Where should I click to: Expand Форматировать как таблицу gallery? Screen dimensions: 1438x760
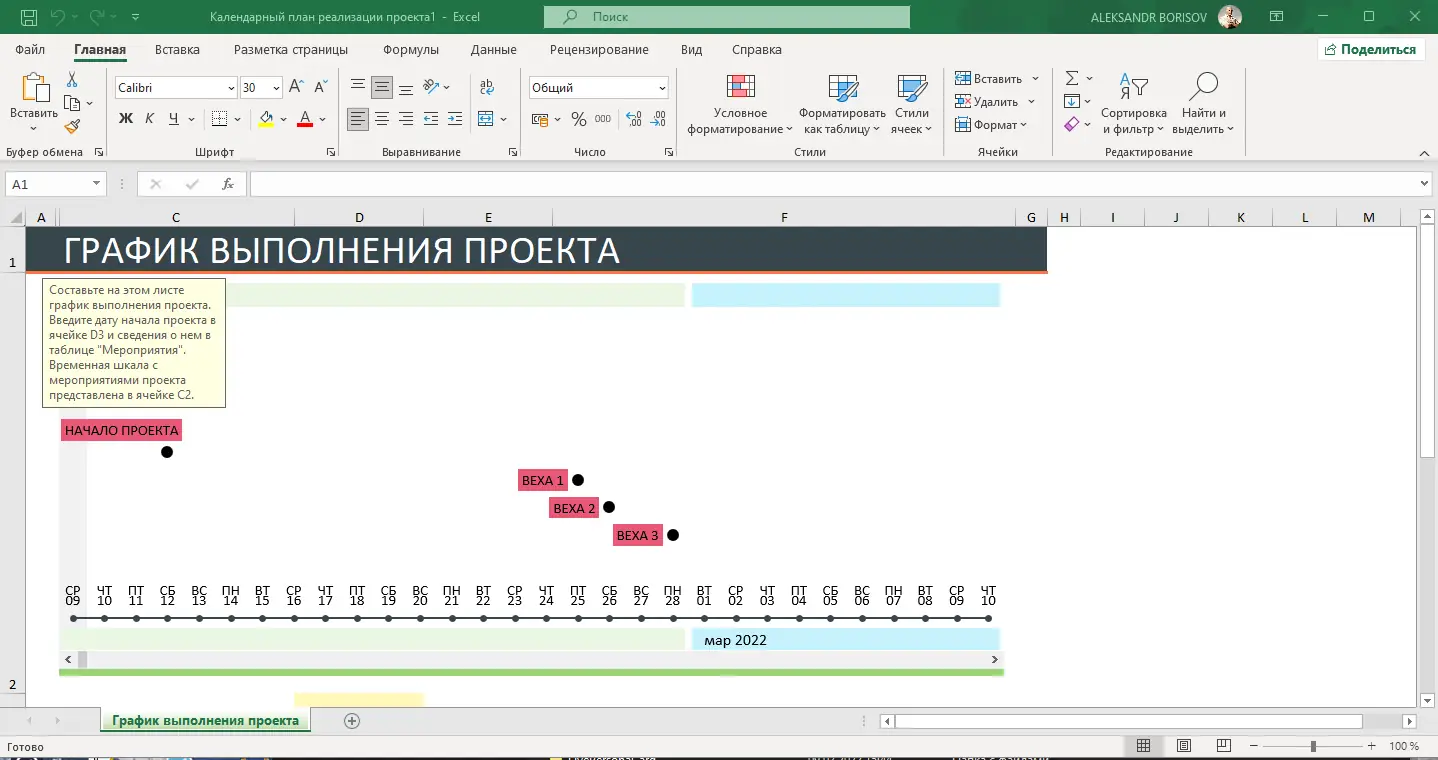click(842, 104)
